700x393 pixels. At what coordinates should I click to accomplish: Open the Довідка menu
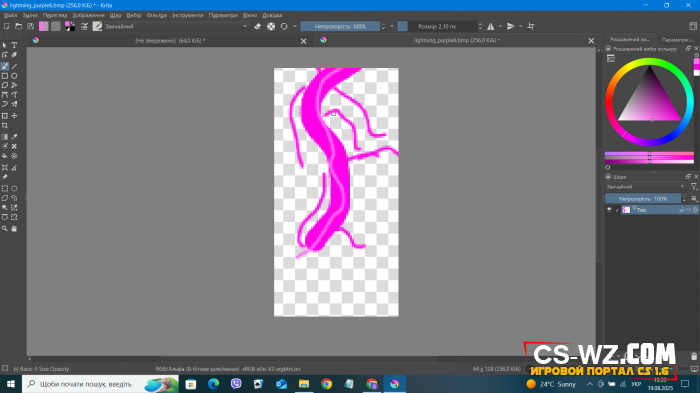point(272,15)
